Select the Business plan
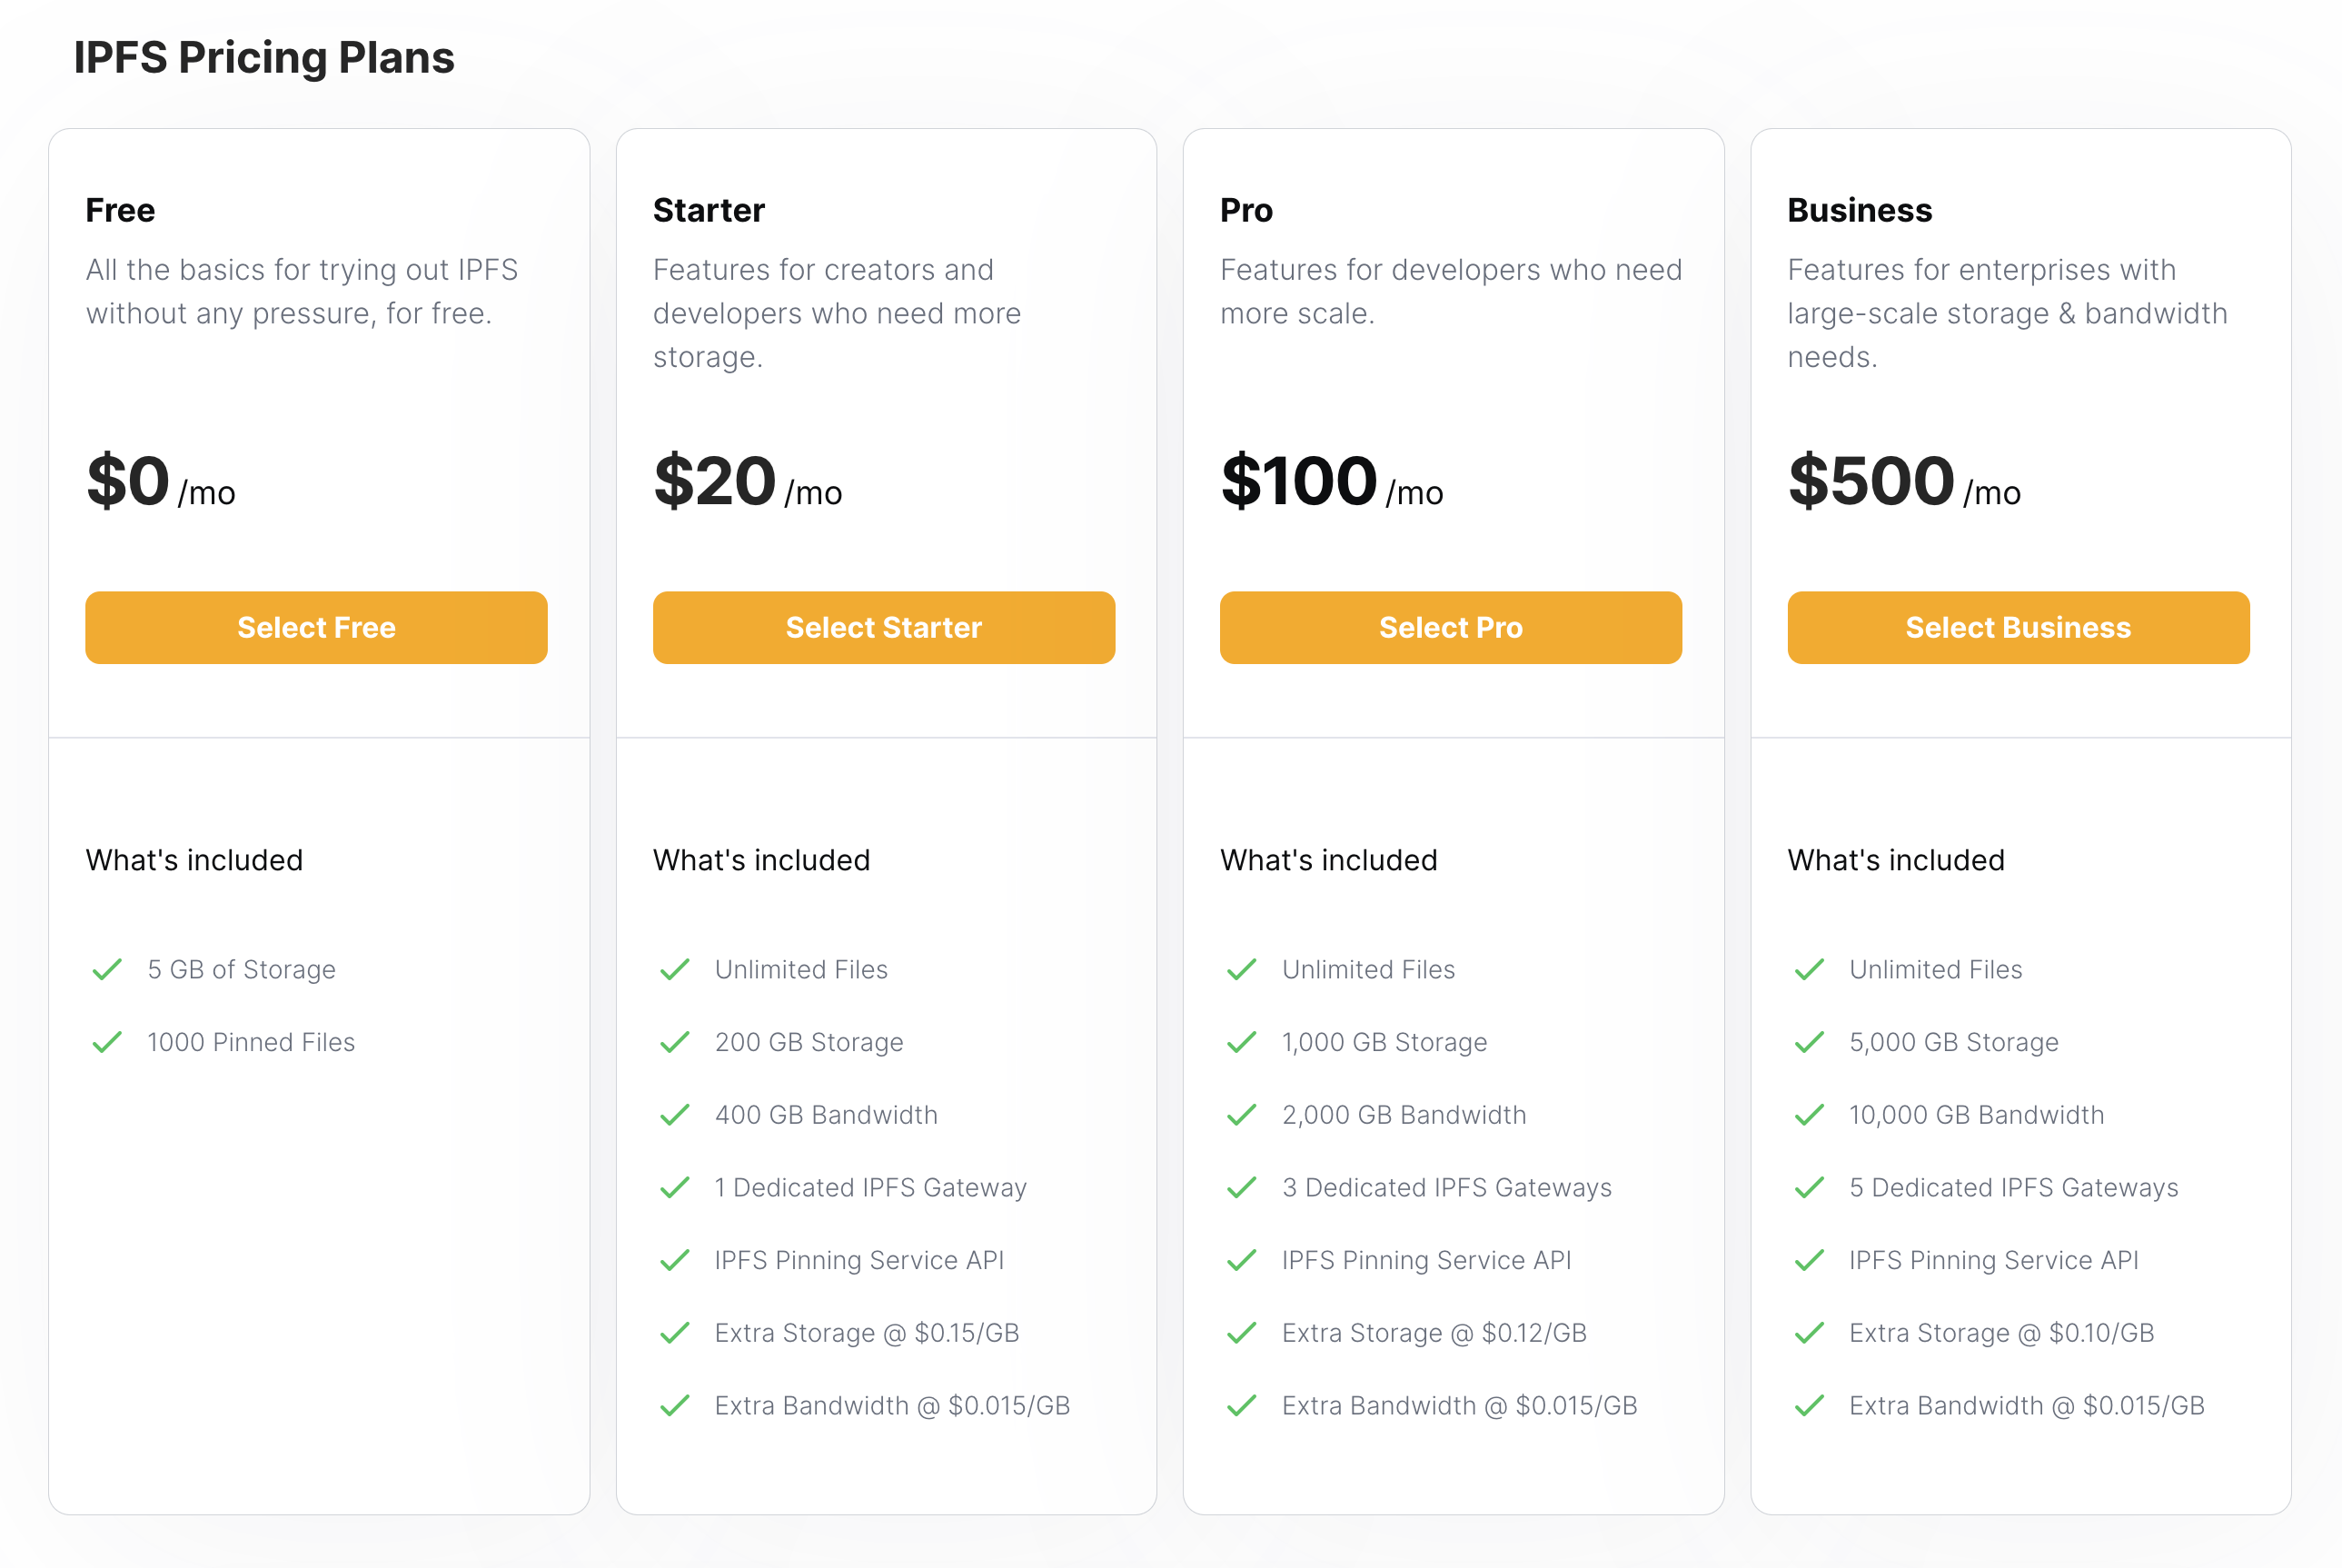The image size is (2342, 1568). (x=2018, y=627)
